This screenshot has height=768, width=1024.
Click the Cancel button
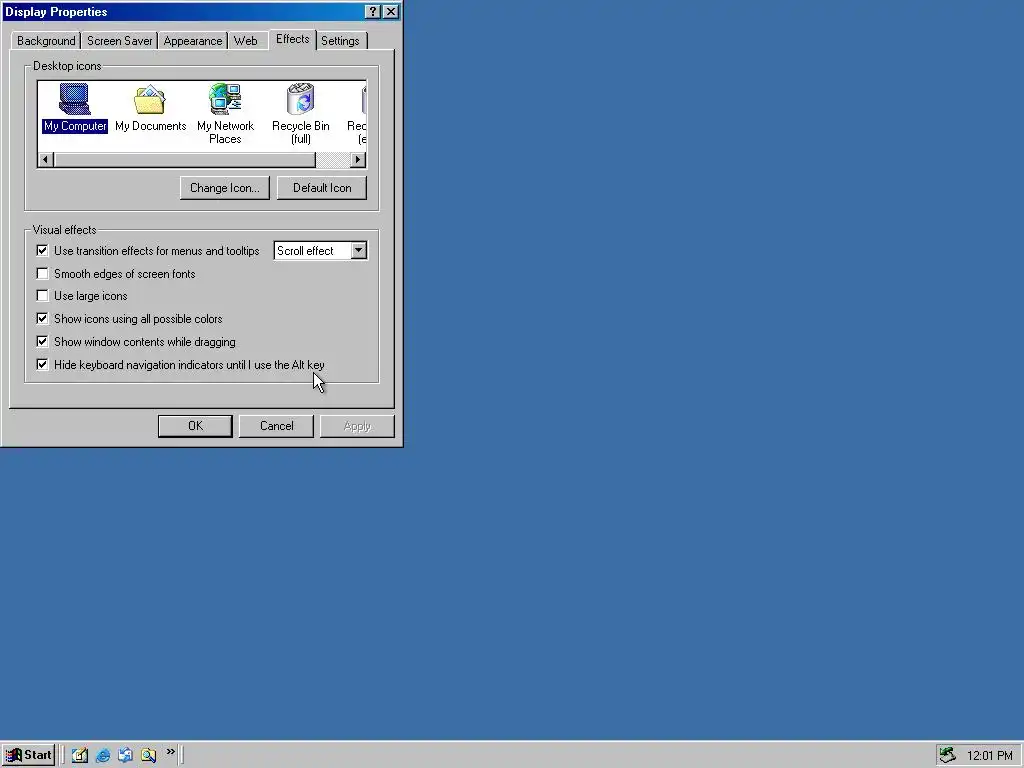277,426
